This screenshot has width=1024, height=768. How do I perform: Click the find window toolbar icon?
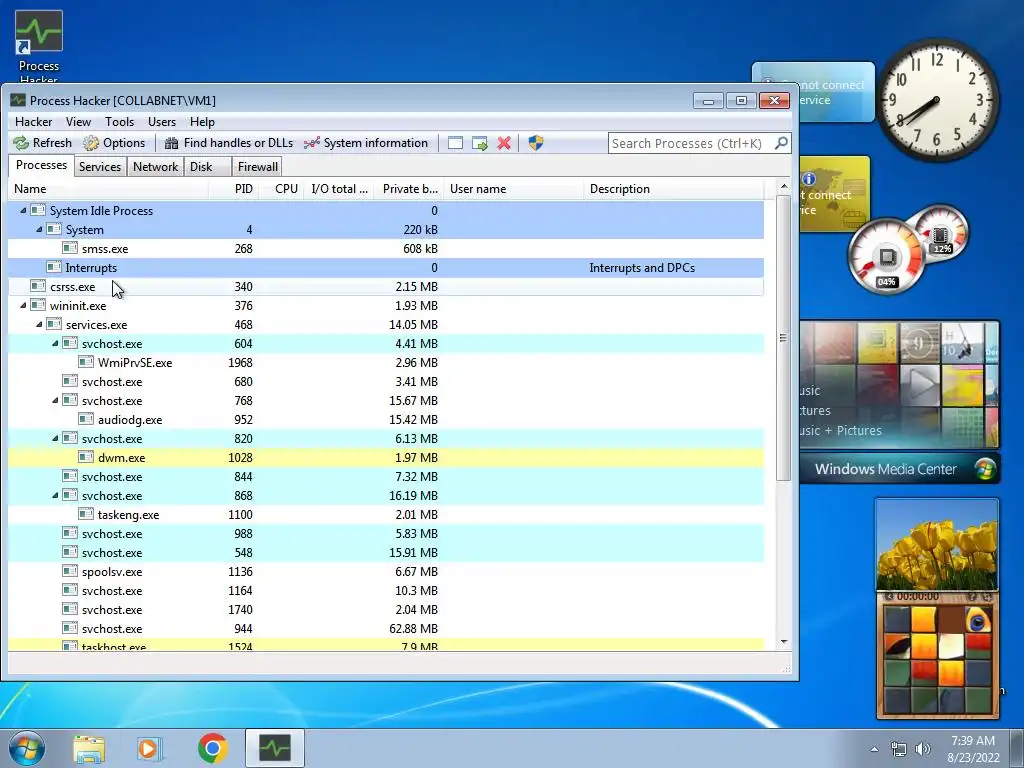455,143
